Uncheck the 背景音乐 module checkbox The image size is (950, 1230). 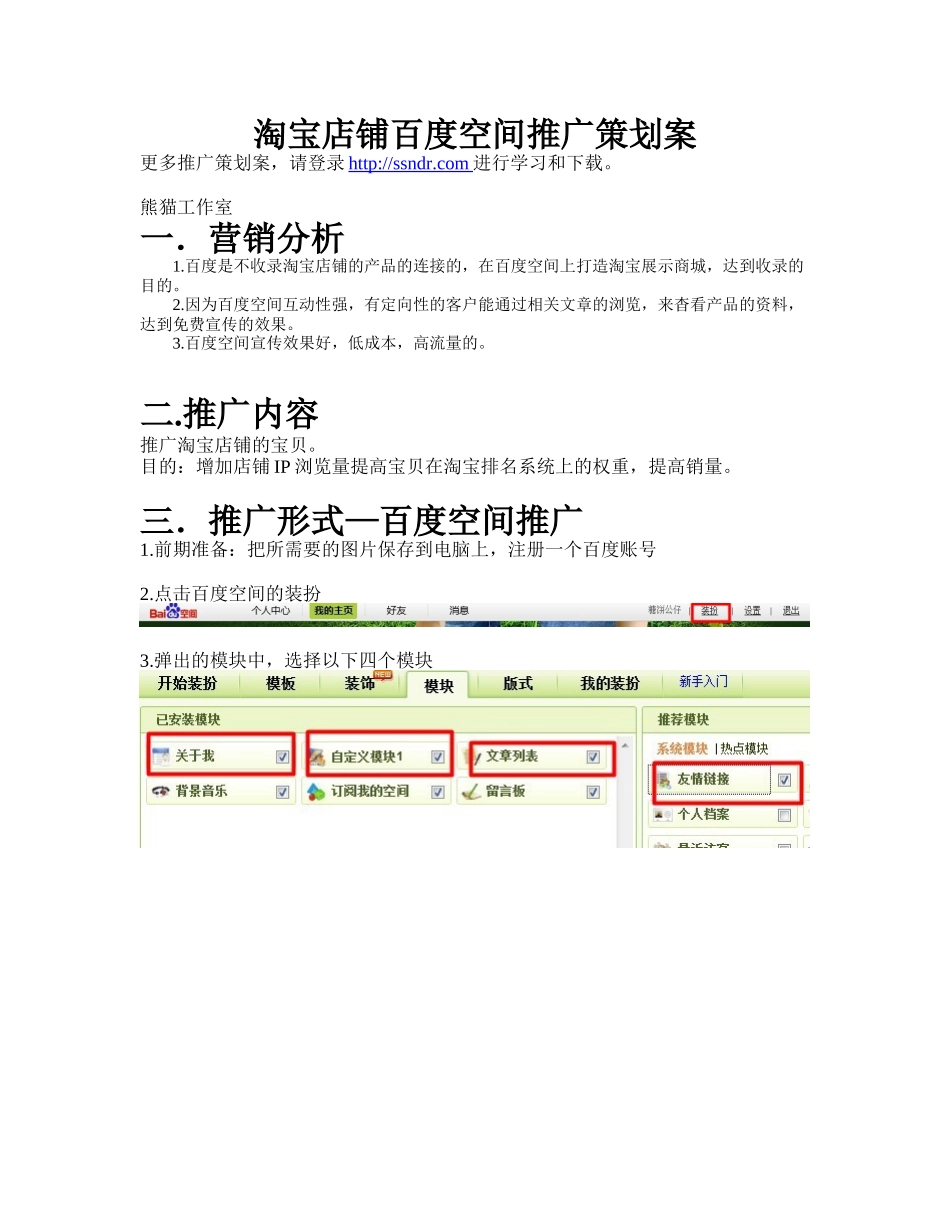tap(282, 792)
